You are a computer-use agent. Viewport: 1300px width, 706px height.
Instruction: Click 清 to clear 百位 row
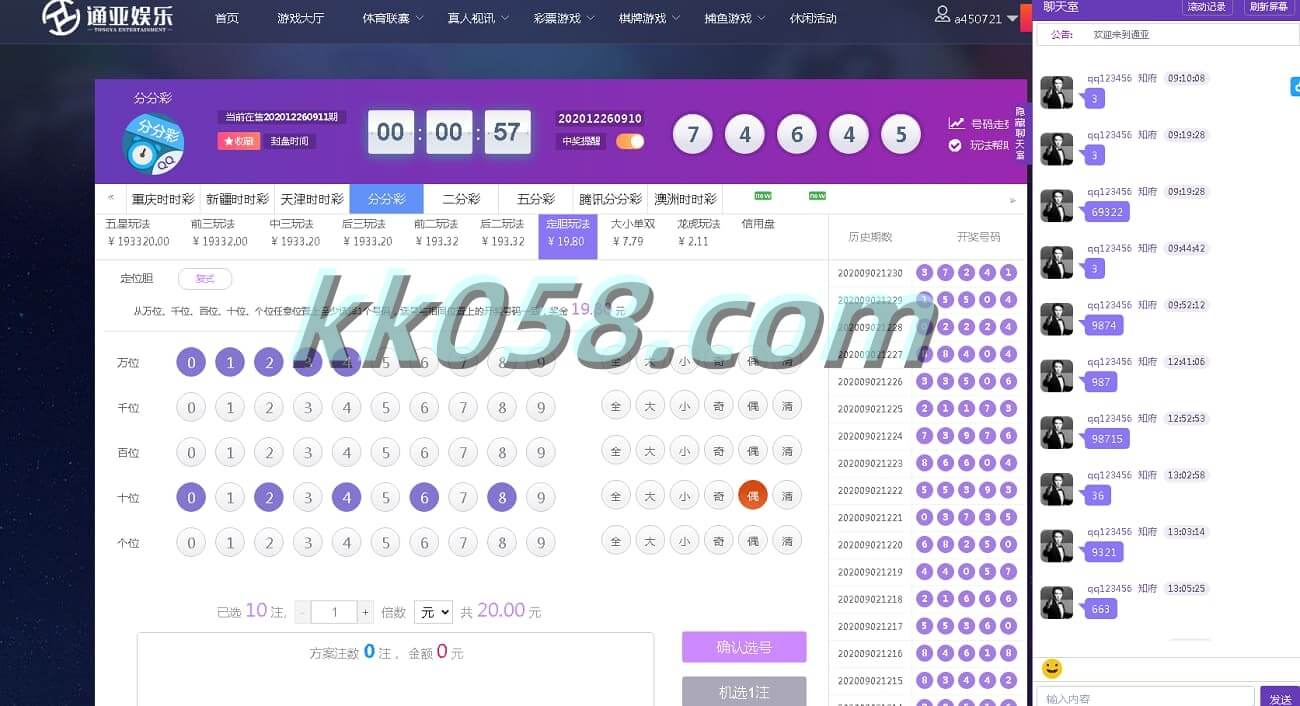click(x=787, y=450)
